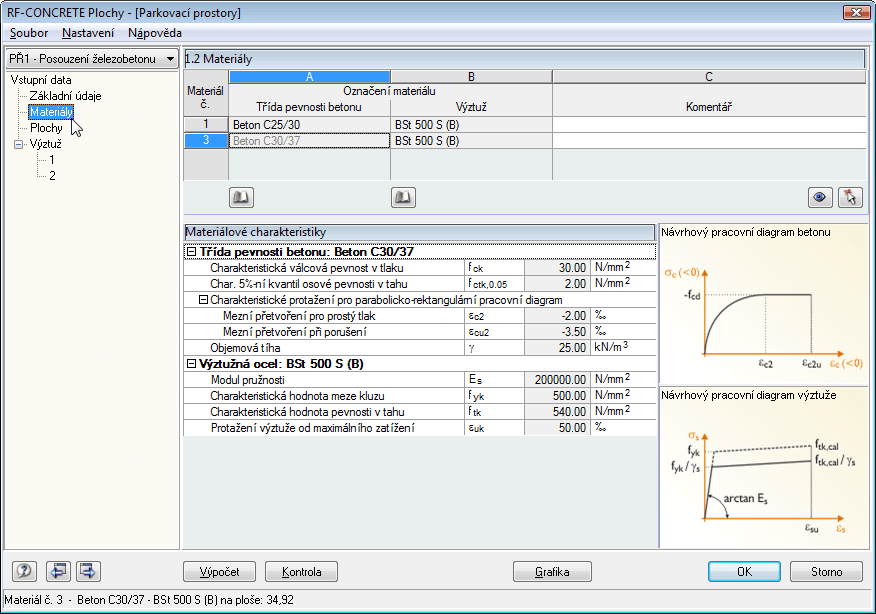The width and height of the screenshot is (876, 614).
Task: Collapse the Výztuž tree node
Action: (18, 144)
